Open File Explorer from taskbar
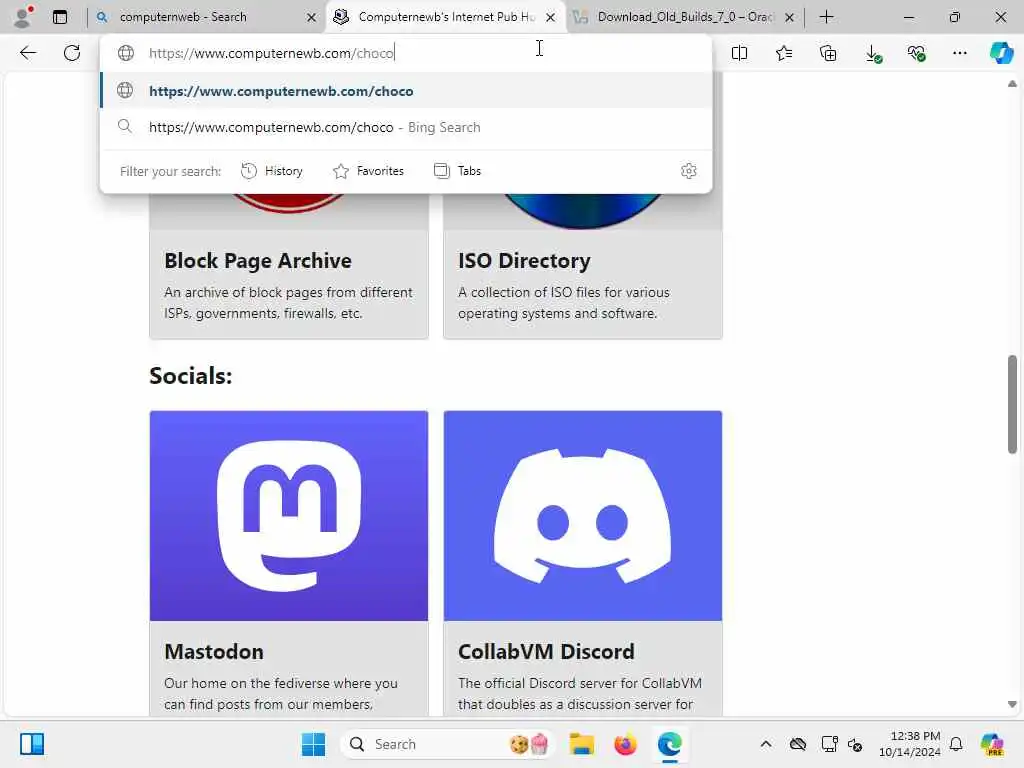Screen dimensions: 1024x768 pyautogui.click(x=581, y=744)
